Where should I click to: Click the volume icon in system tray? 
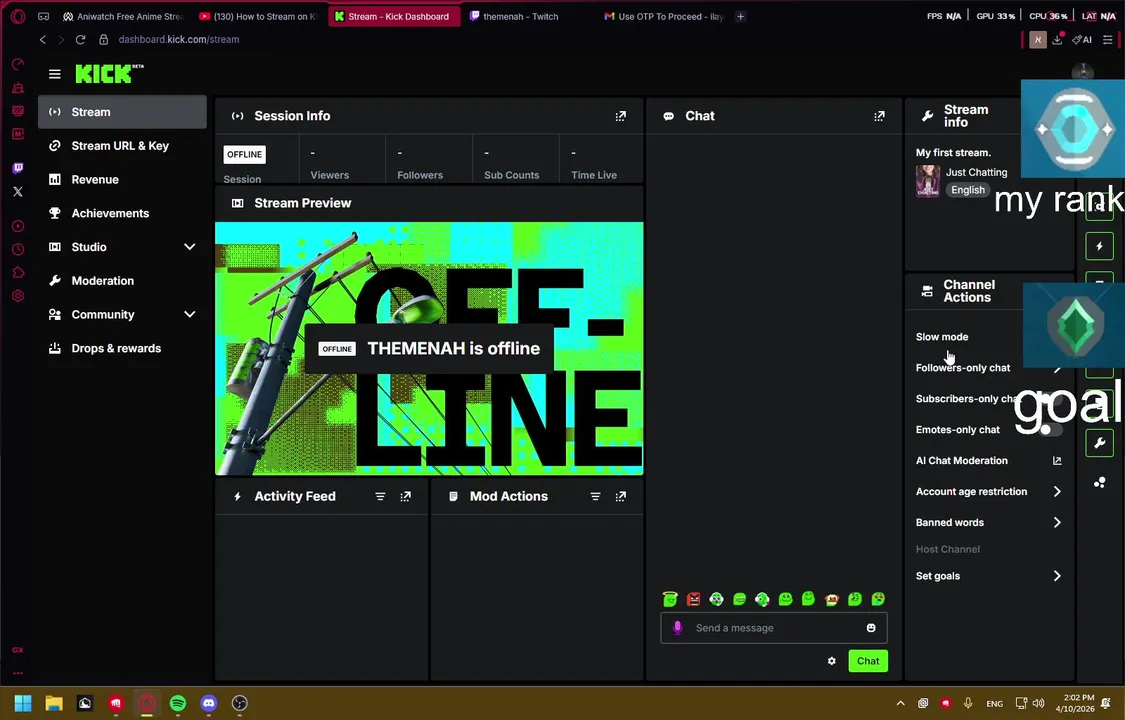point(1038,704)
